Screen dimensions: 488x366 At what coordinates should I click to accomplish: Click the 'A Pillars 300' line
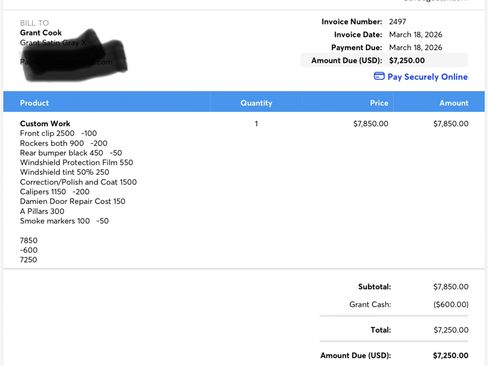click(42, 211)
